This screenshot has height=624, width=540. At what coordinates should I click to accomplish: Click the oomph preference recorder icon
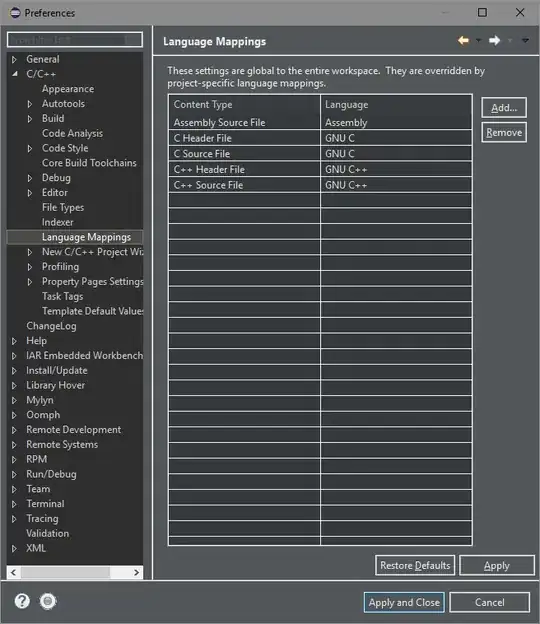(x=48, y=601)
